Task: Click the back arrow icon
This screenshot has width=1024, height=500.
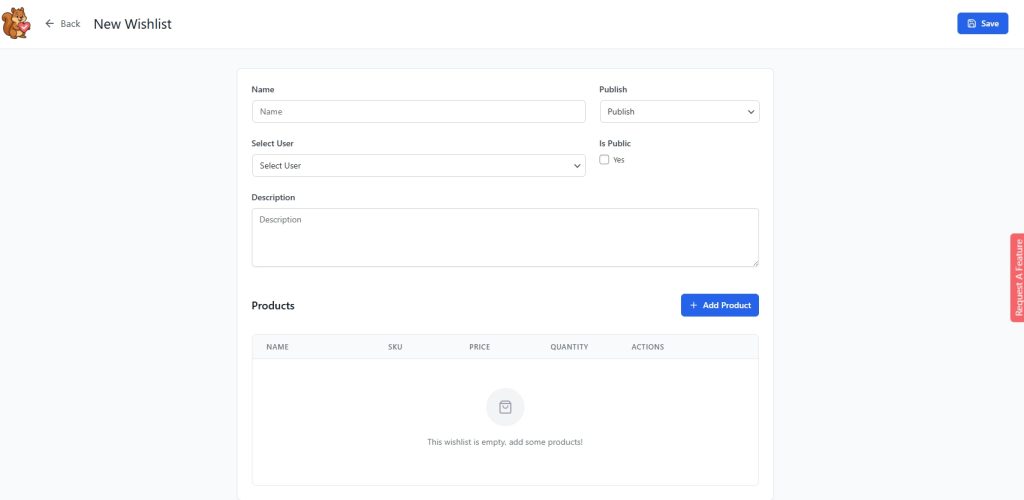Action: tap(50, 23)
